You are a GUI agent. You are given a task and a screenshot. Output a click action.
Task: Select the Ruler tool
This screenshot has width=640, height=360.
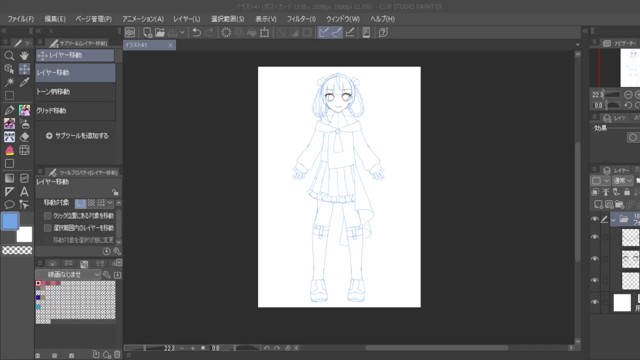click(x=9, y=191)
